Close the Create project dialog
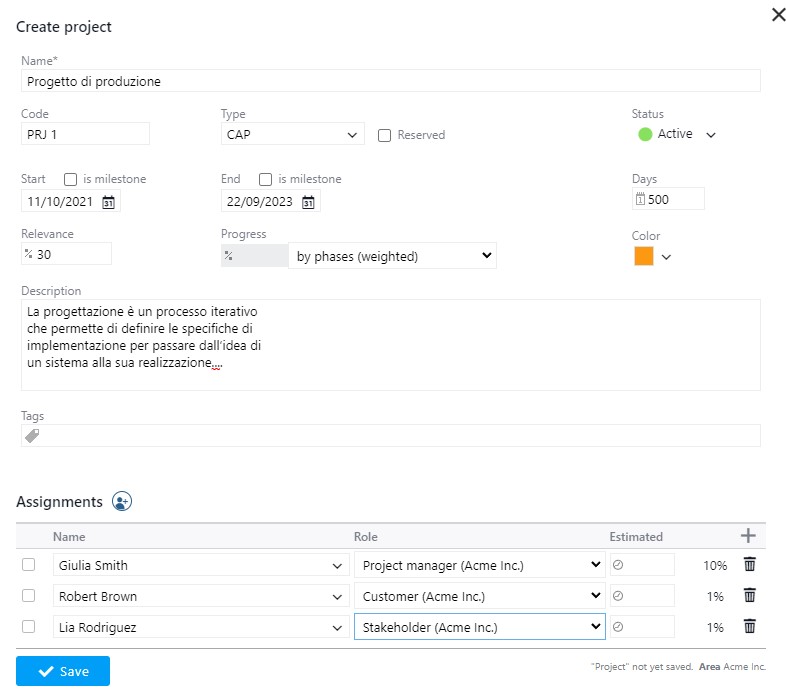This screenshot has height=689, width=786. [778, 15]
